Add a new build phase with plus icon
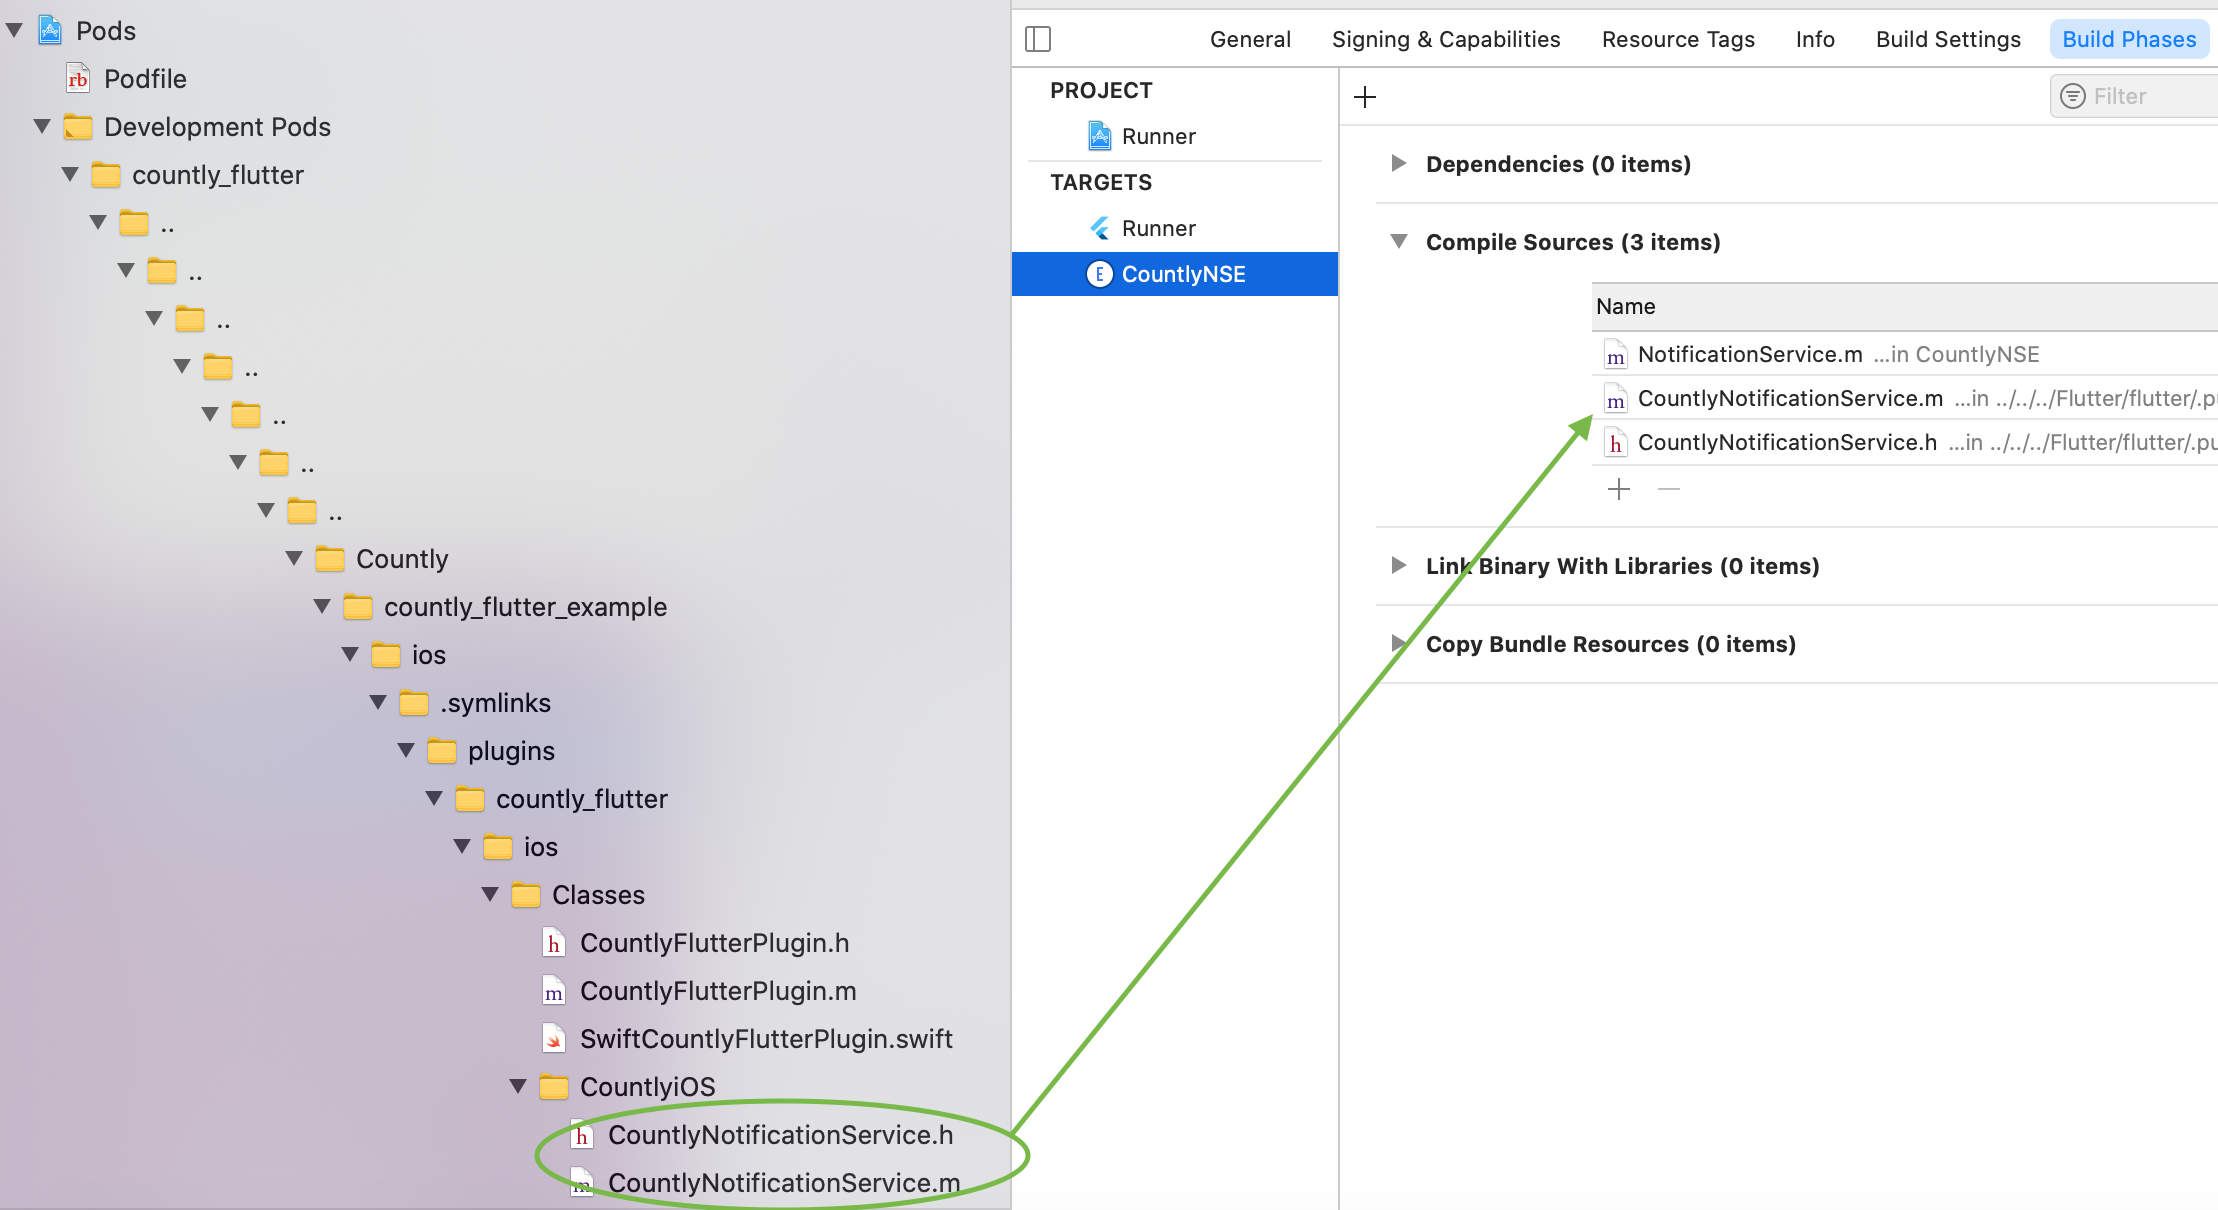Viewport: 2218px width, 1210px height. pos(1365,97)
